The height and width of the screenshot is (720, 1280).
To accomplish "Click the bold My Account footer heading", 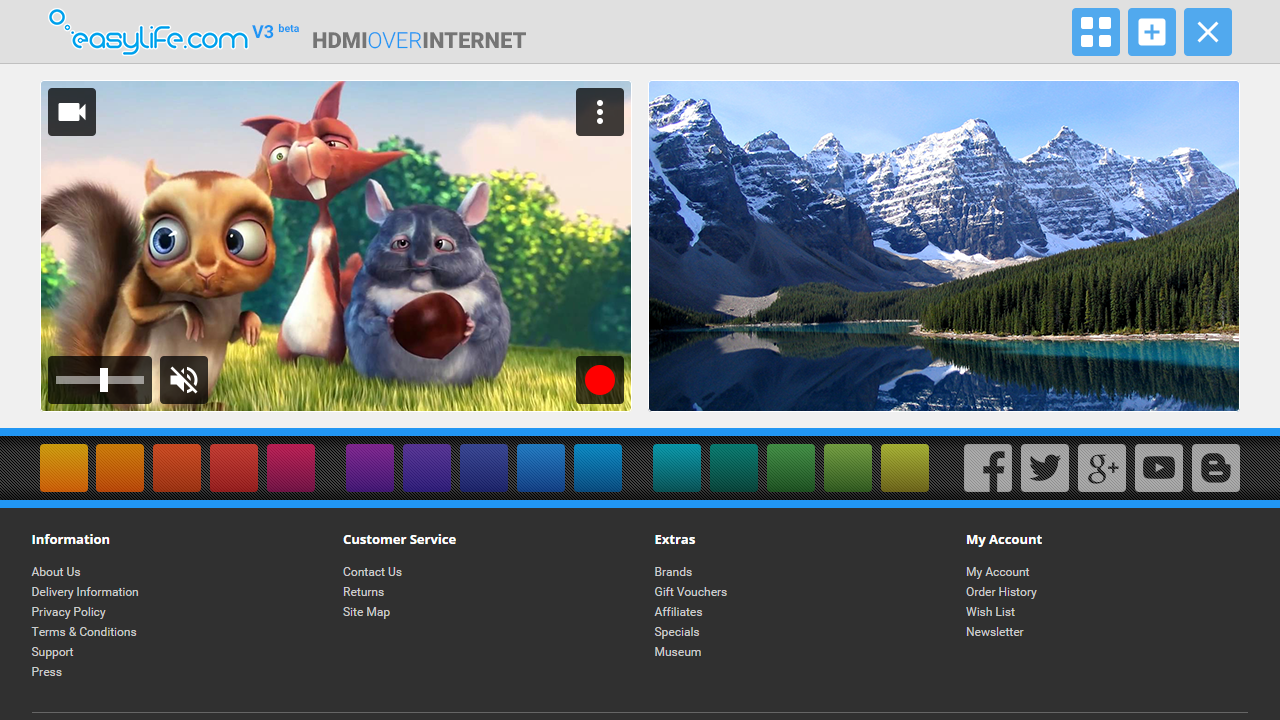I will pos(1004,539).
